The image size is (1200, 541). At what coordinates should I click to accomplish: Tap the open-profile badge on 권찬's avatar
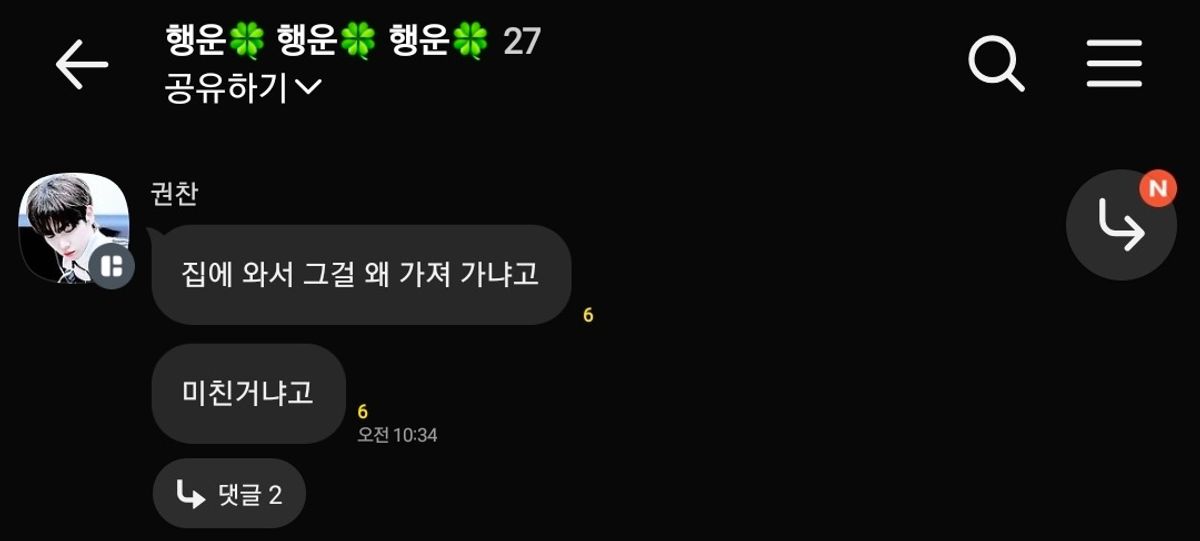tap(113, 267)
